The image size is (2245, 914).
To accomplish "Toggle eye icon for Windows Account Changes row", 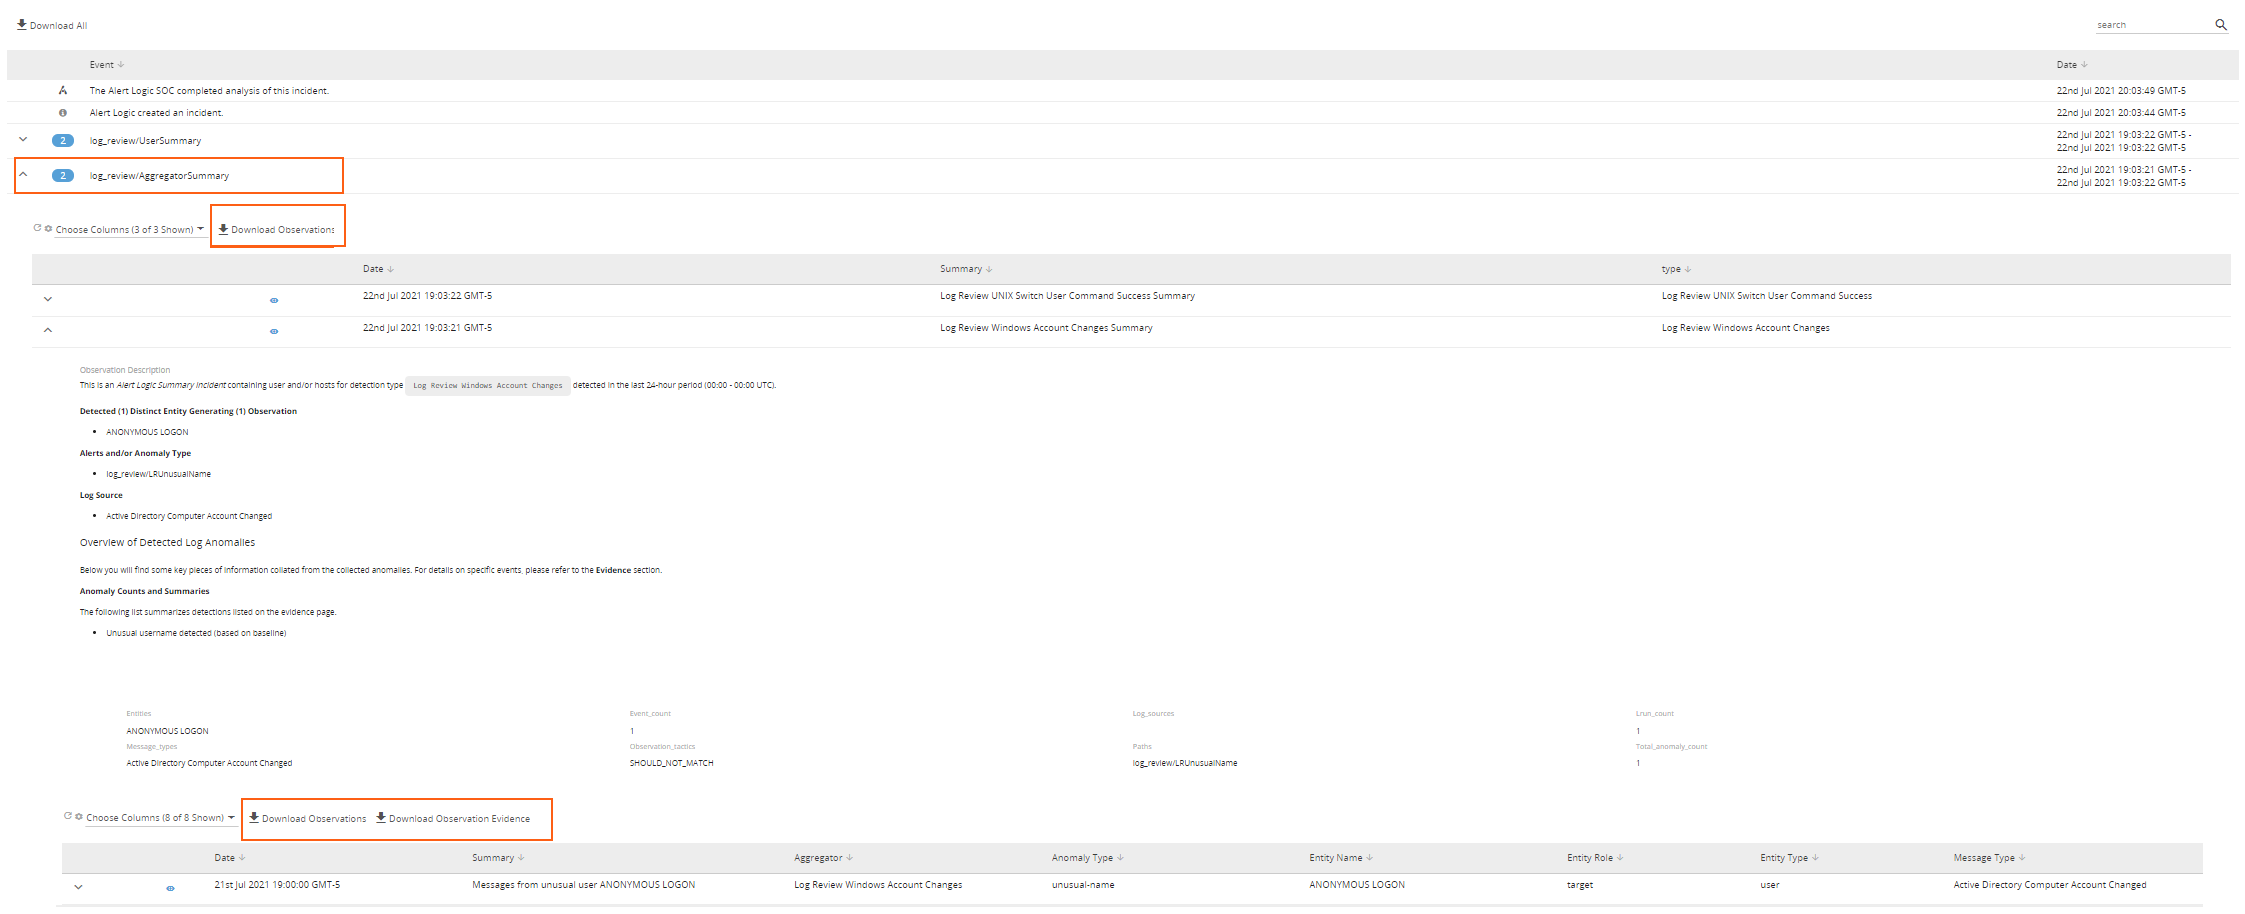I will pyautogui.click(x=274, y=331).
